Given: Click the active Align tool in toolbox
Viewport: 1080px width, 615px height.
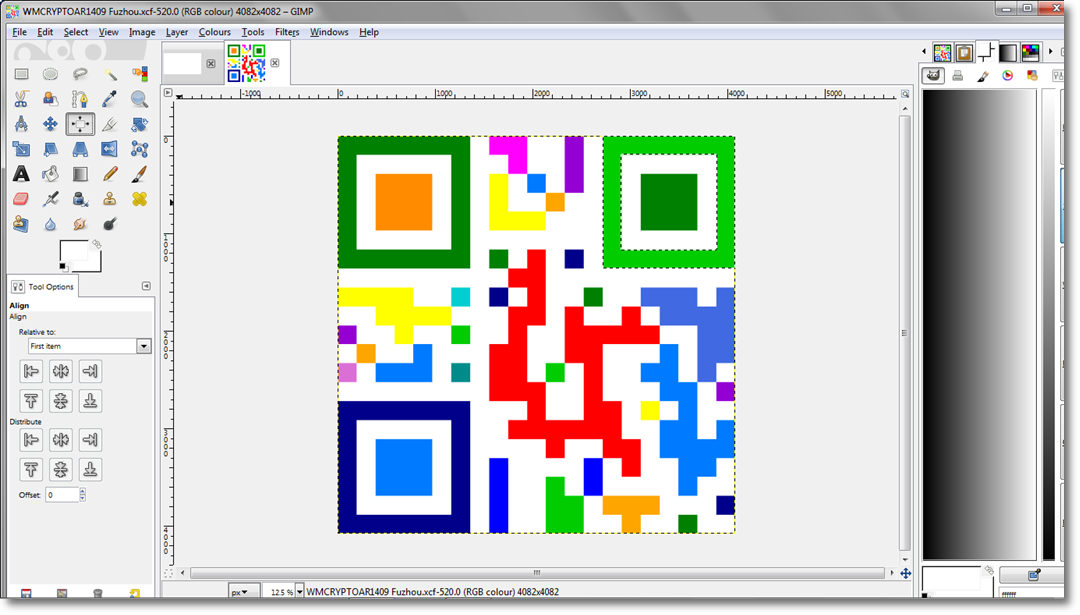Looking at the screenshot, I should point(80,124).
